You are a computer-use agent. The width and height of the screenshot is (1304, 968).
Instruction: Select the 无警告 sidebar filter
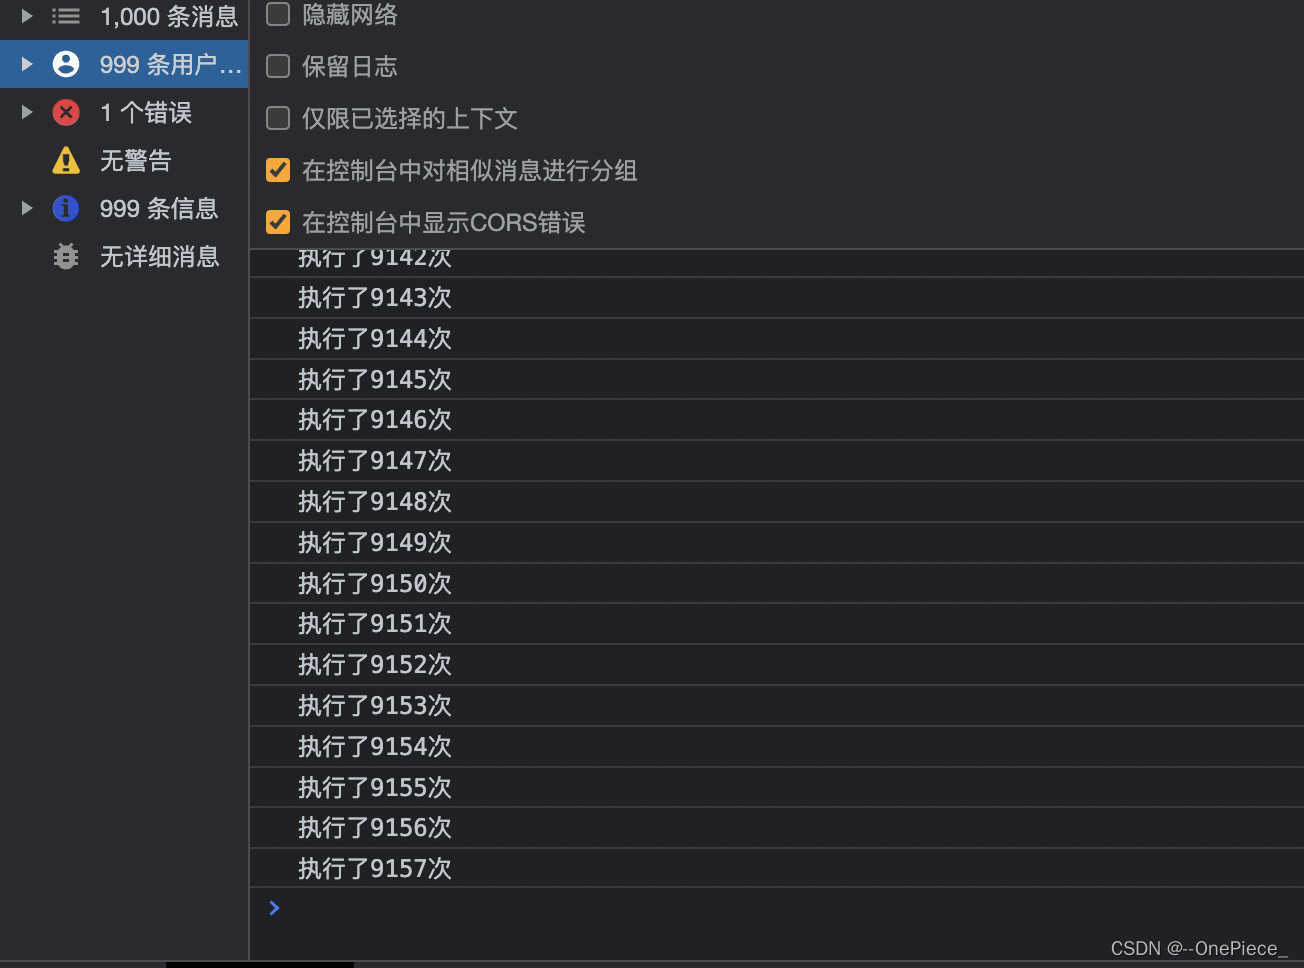coord(124,160)
